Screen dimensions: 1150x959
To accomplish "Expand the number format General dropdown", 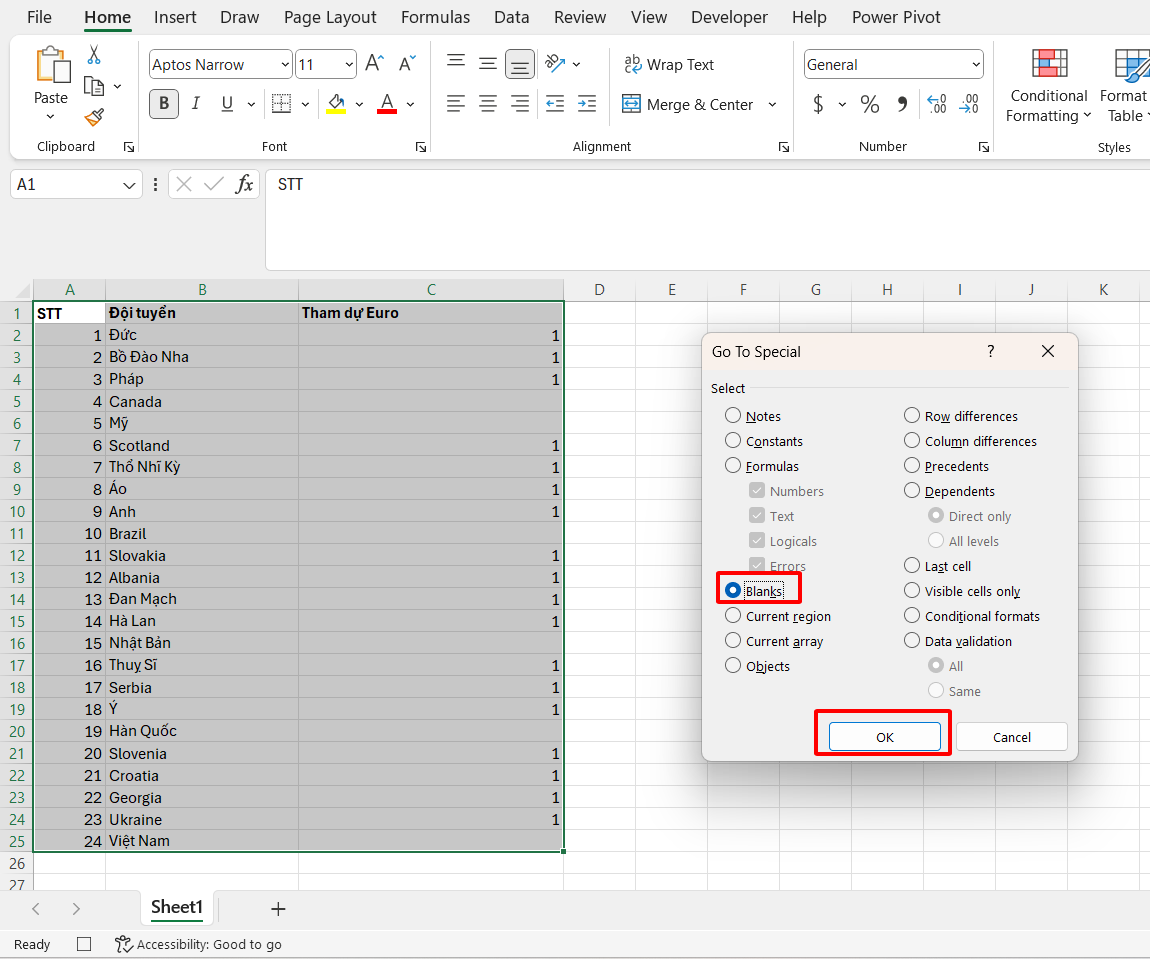I will pos(976,65).
